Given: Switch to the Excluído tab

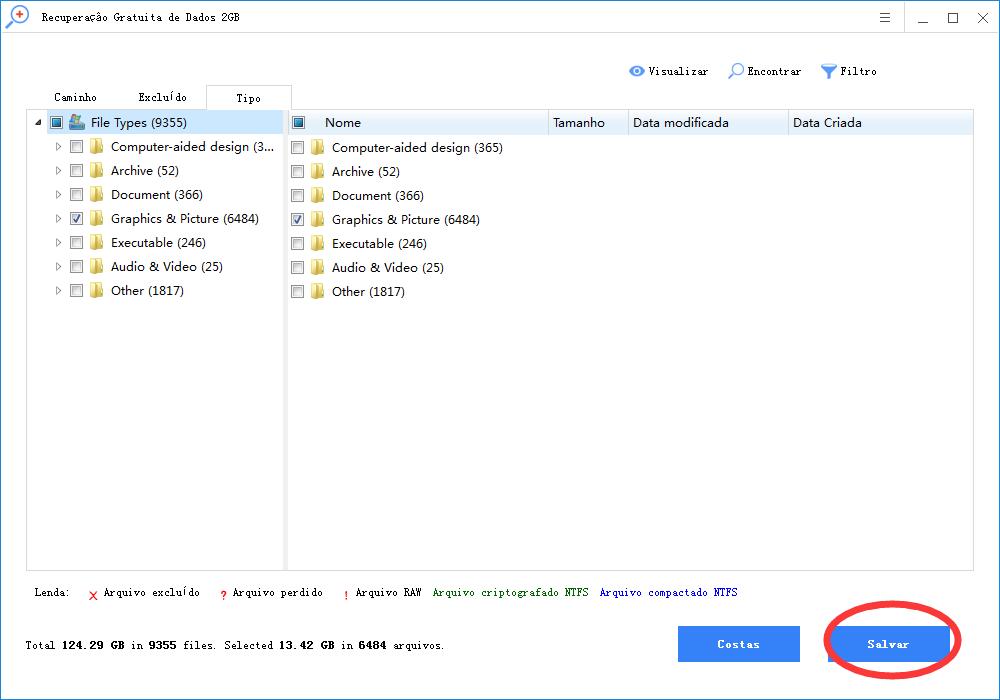Looking at the screenshot, I should coord(163,97).
